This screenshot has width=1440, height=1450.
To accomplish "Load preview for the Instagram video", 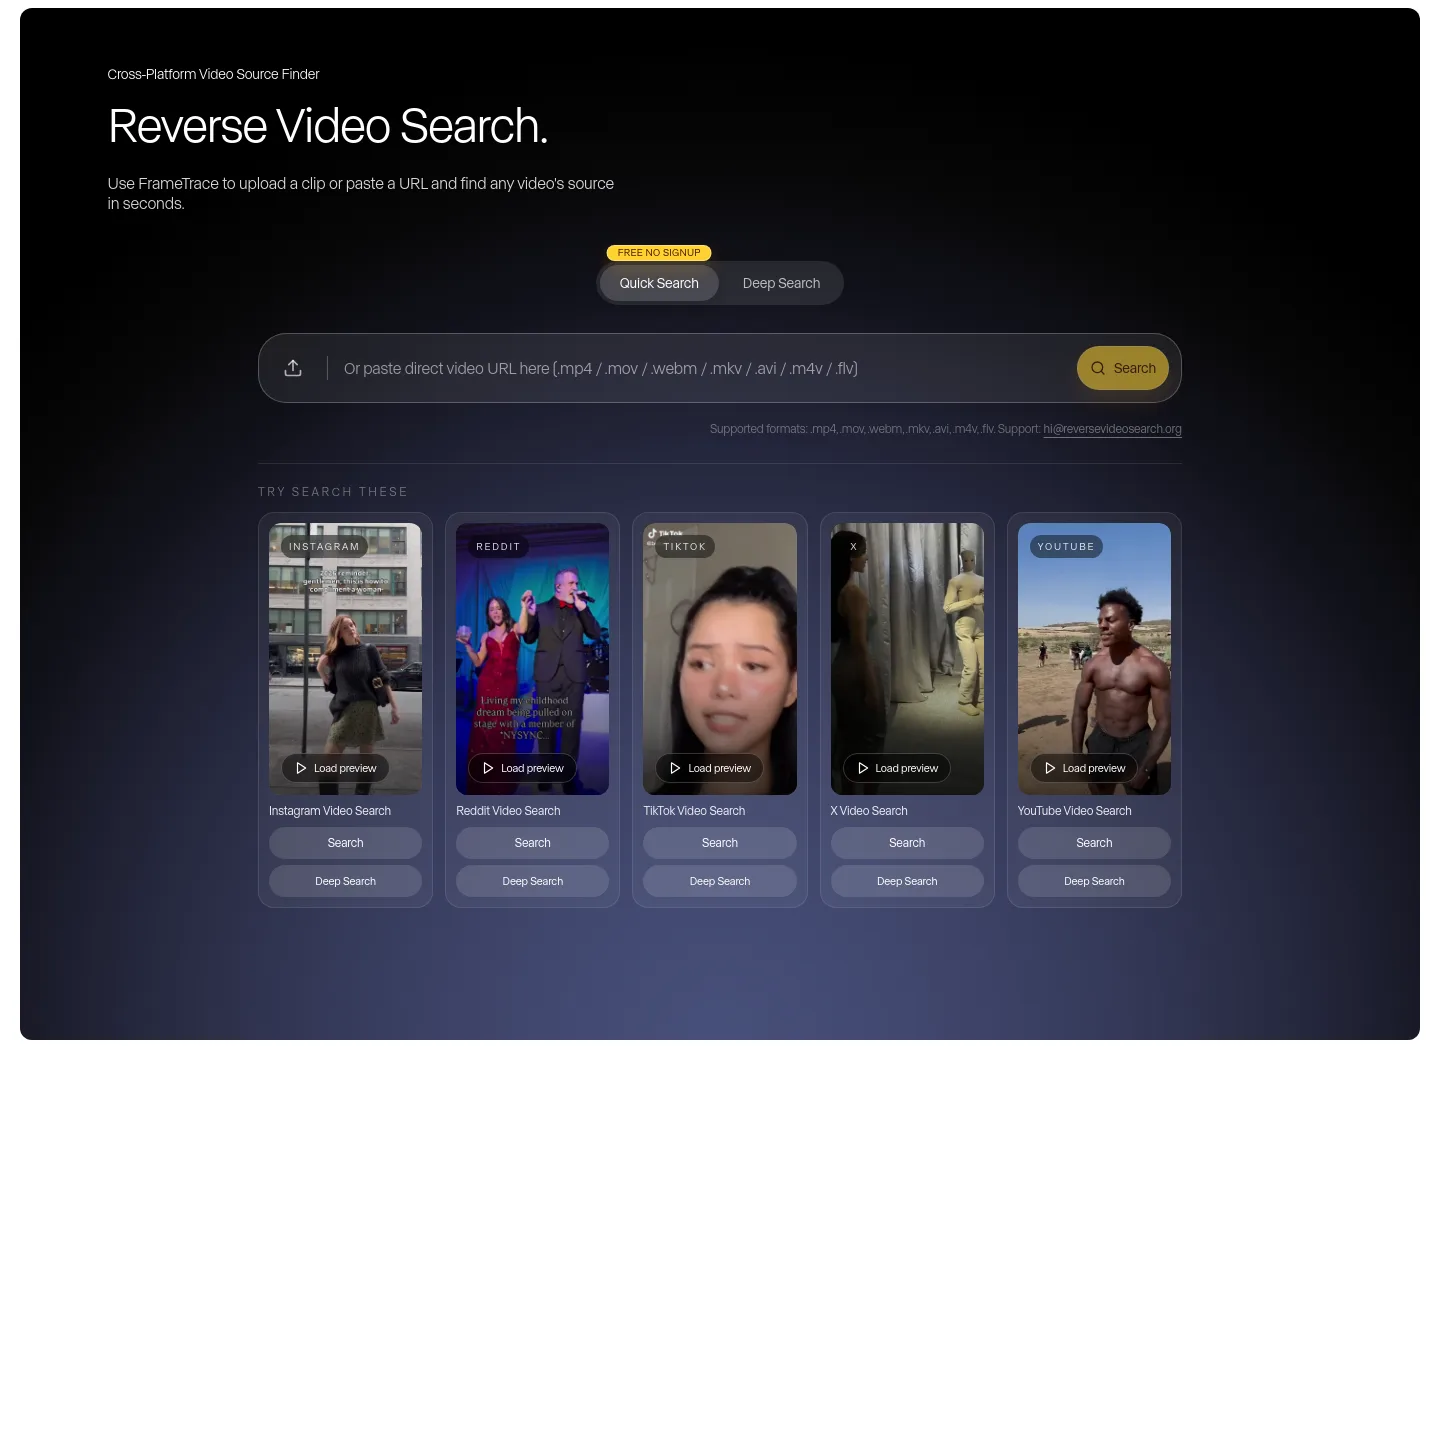I will pos(335,768).
